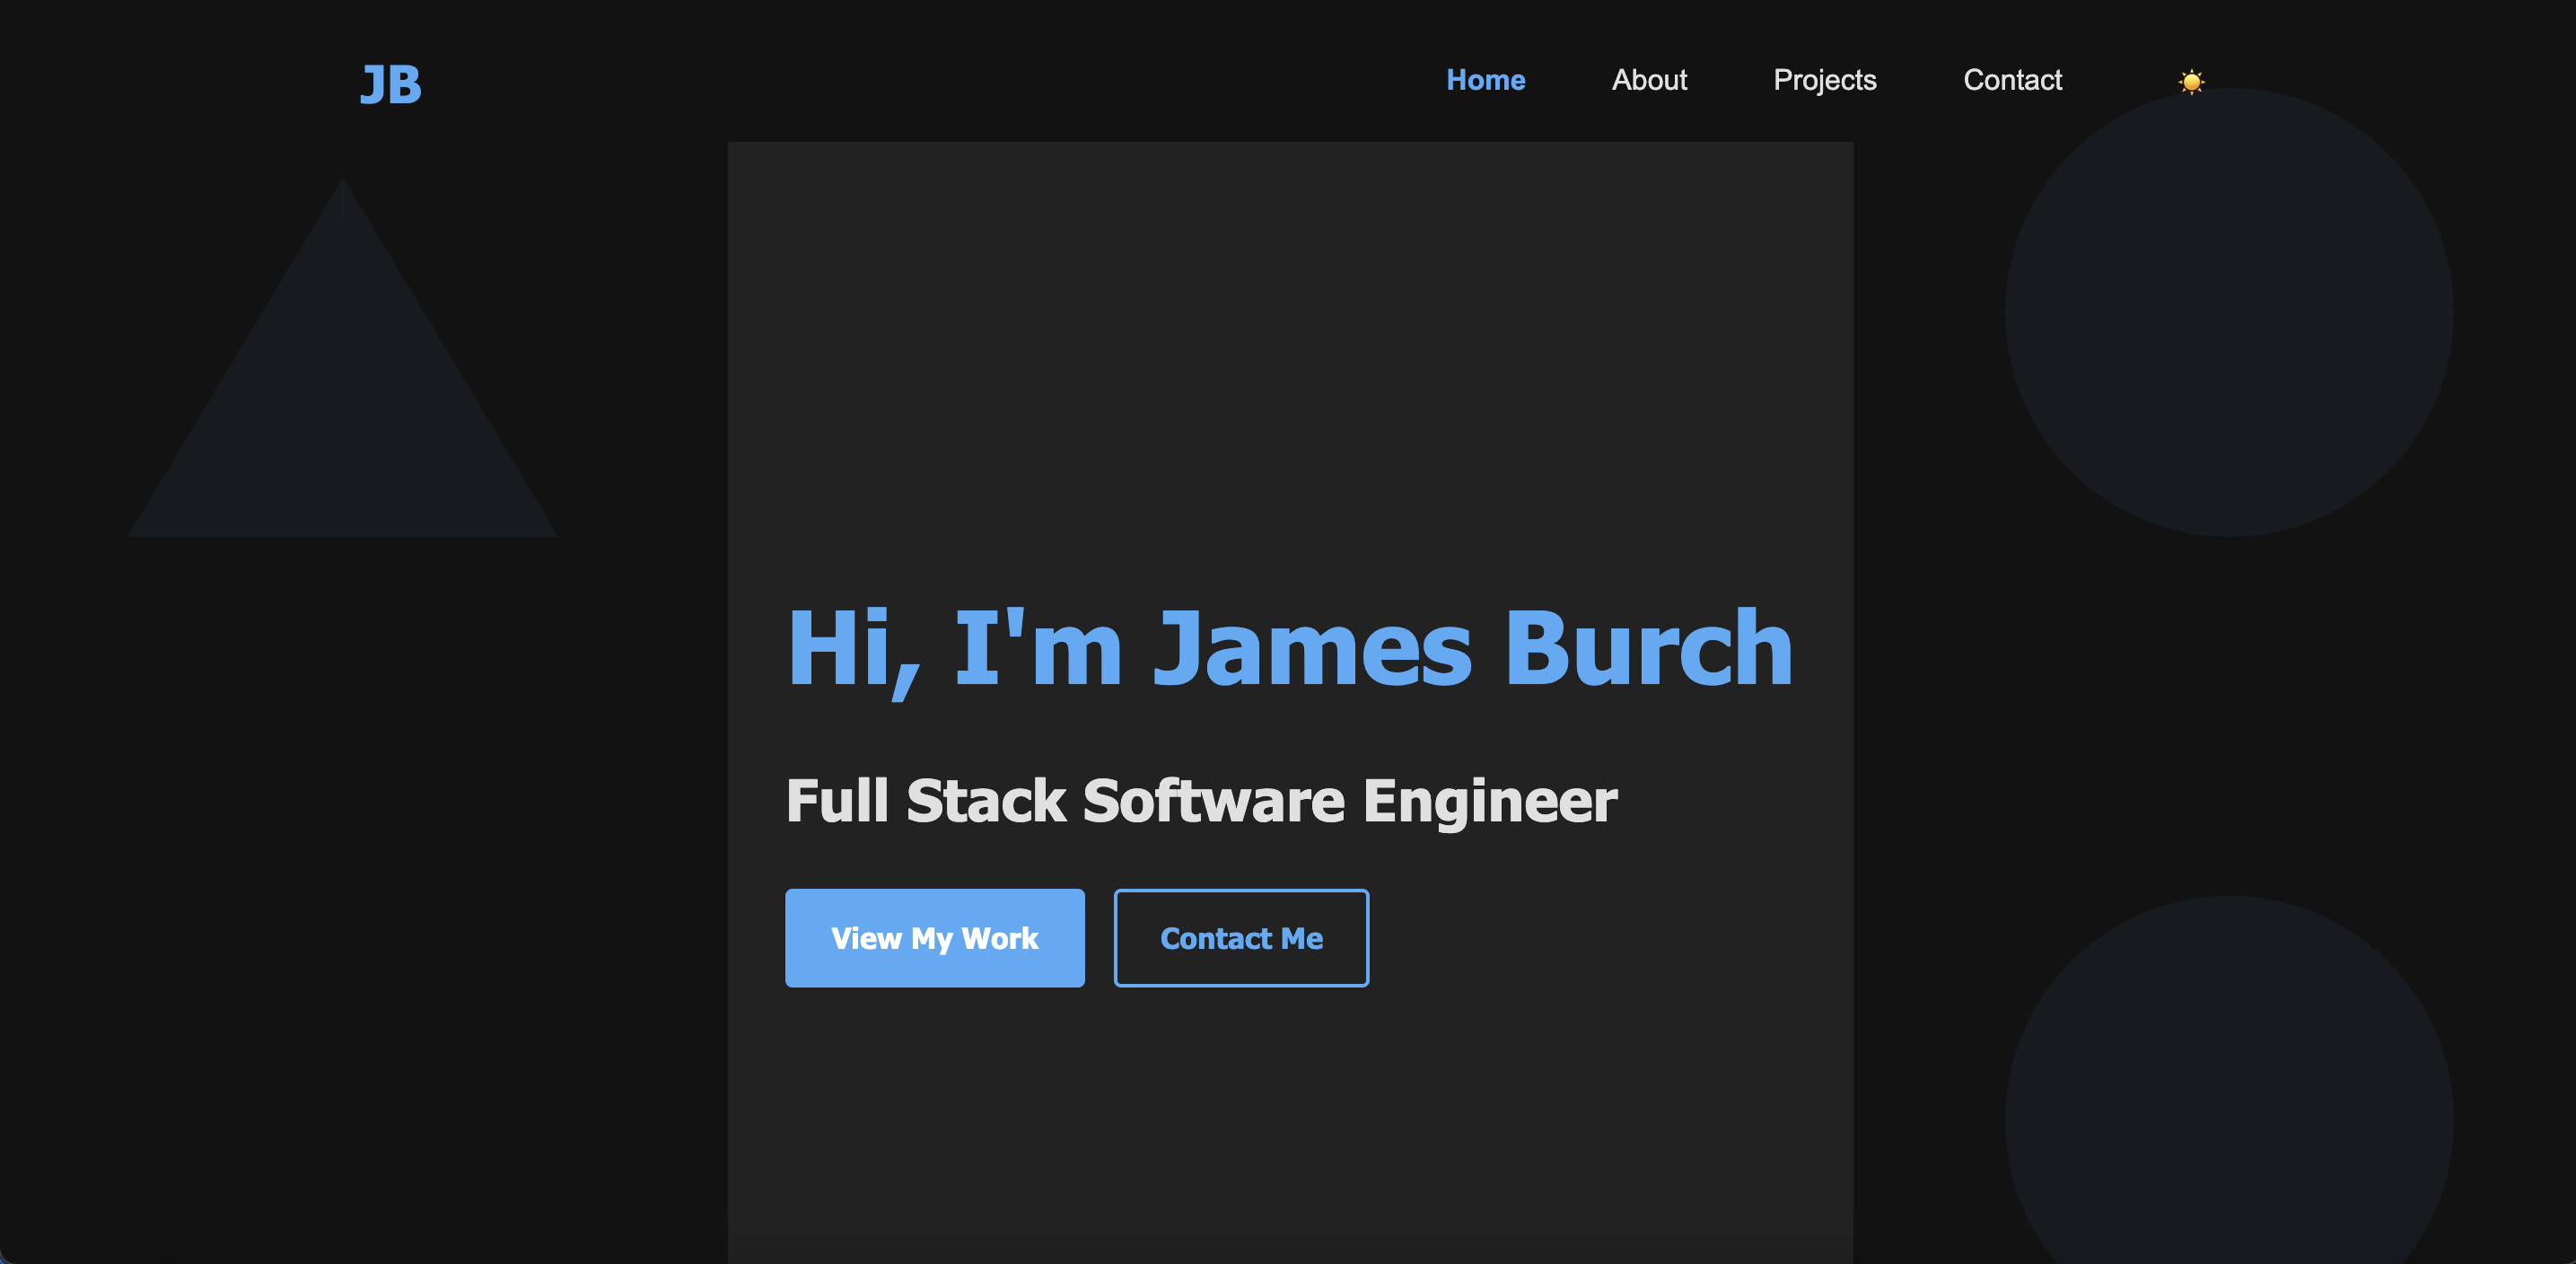Click the Contact Me outlined button
2576x1264 pixels.
click(x=1241, y=938)
